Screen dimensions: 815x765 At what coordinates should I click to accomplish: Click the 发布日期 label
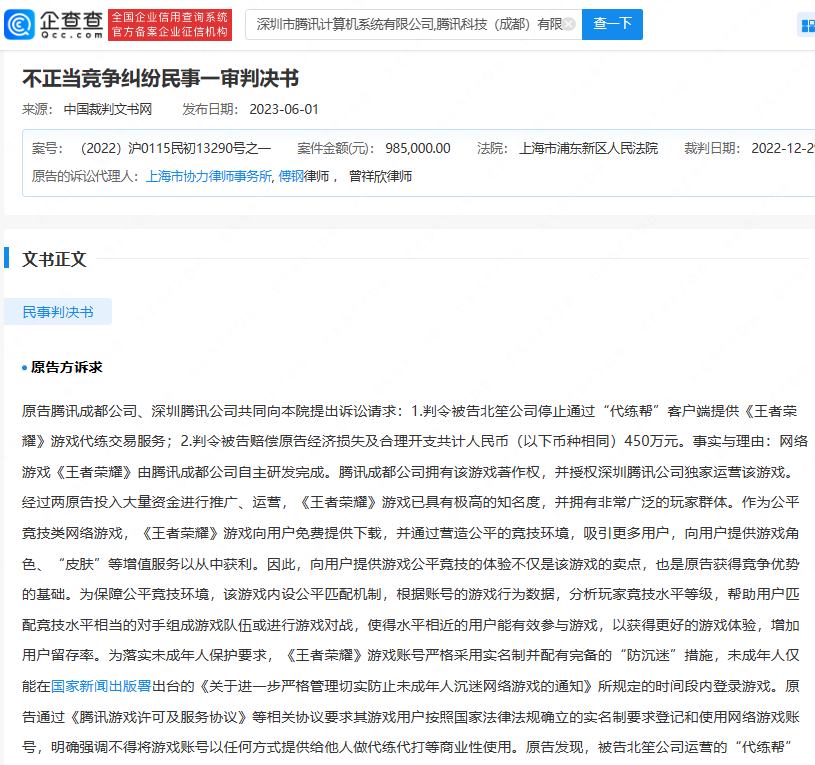click(x=210, y=110)
